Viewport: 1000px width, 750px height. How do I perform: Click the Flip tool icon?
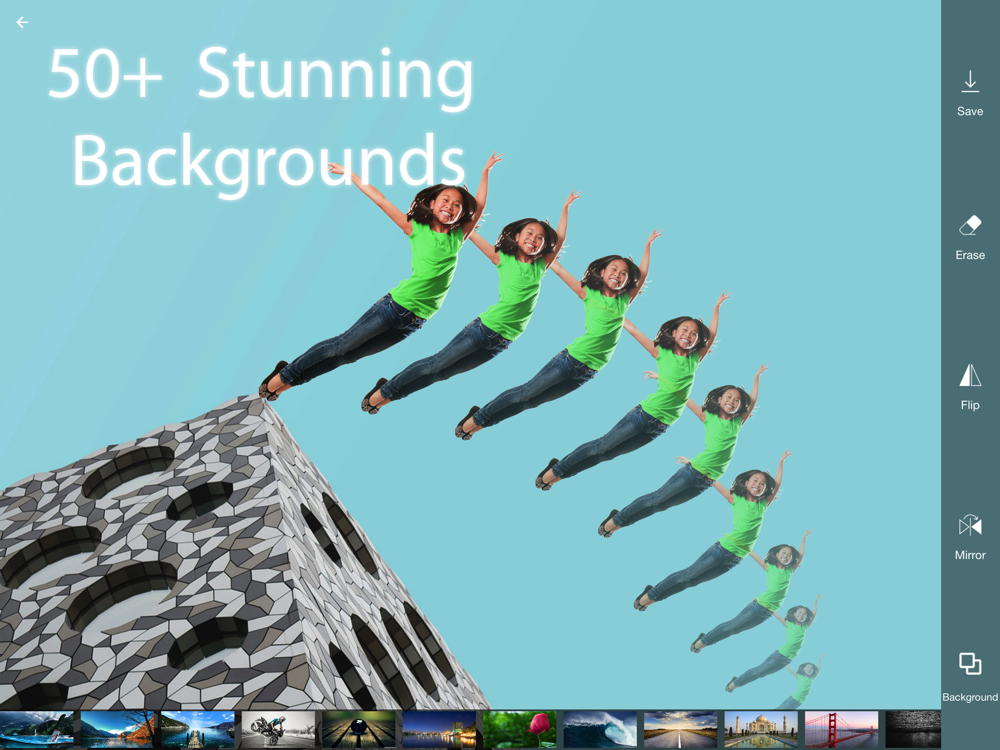pyautogui.click(x=970, y=376)
